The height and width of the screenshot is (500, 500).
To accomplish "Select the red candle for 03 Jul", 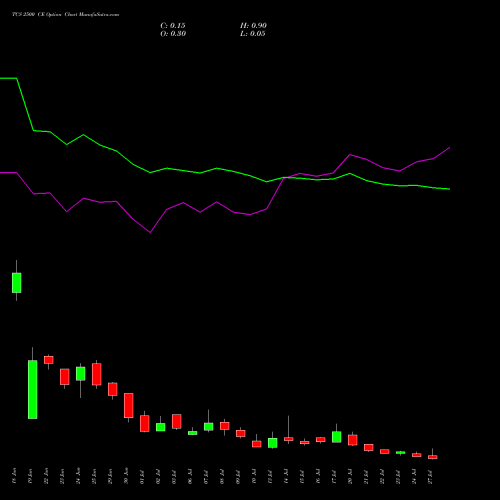I will pyautogui.click(x=177, y=421).
